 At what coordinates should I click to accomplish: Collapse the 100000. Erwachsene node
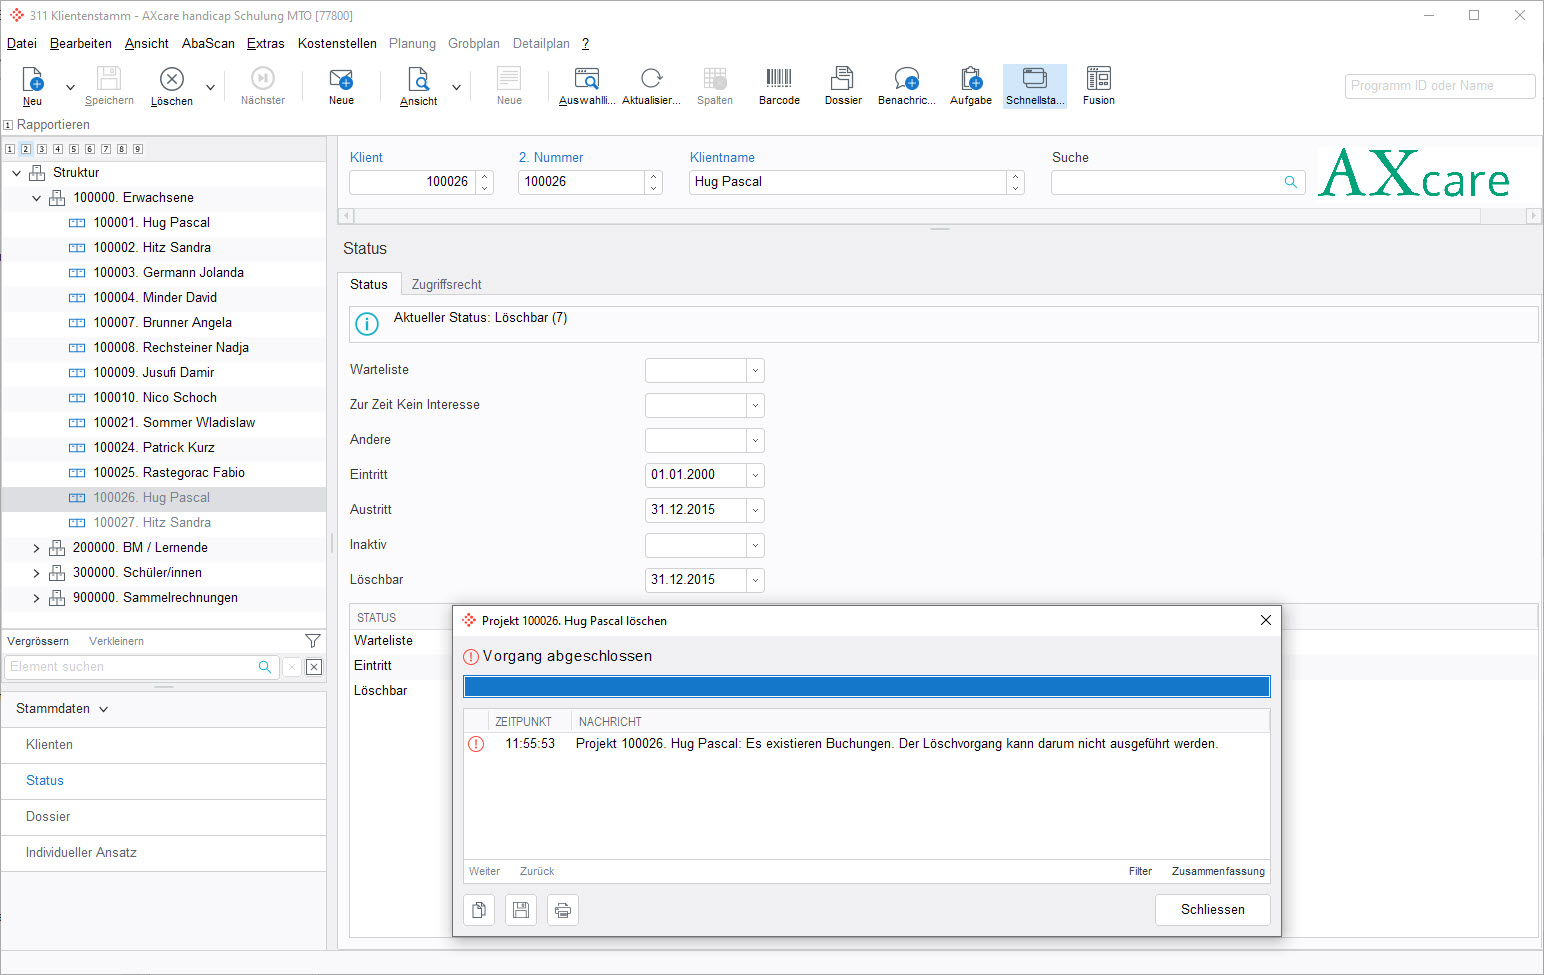point(36,198)
